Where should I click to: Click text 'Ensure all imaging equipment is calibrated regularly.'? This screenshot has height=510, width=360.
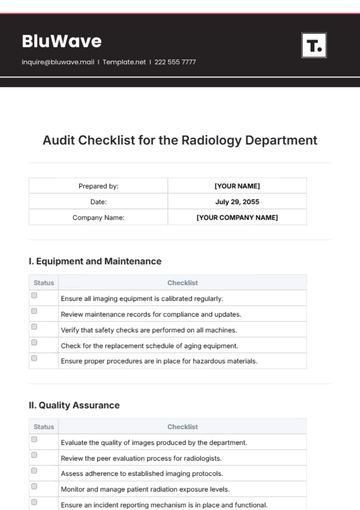(142, 299)
